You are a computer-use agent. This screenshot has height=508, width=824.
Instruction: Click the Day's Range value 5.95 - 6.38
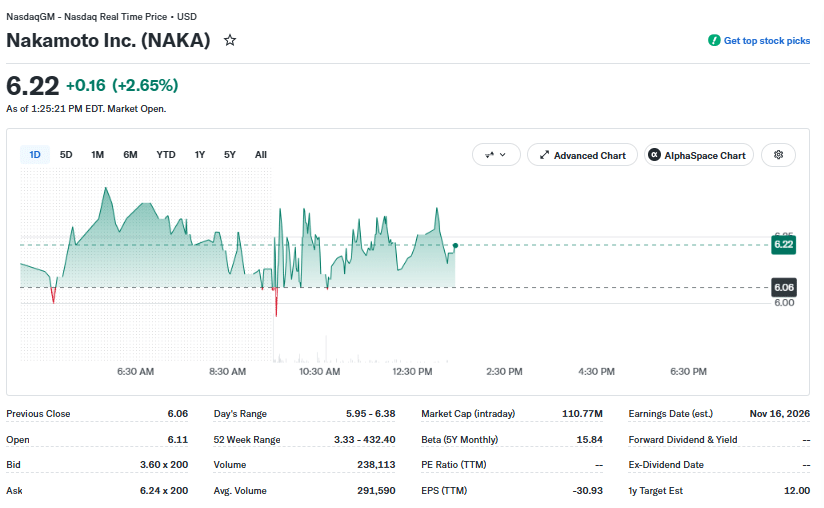pos(370,413)
